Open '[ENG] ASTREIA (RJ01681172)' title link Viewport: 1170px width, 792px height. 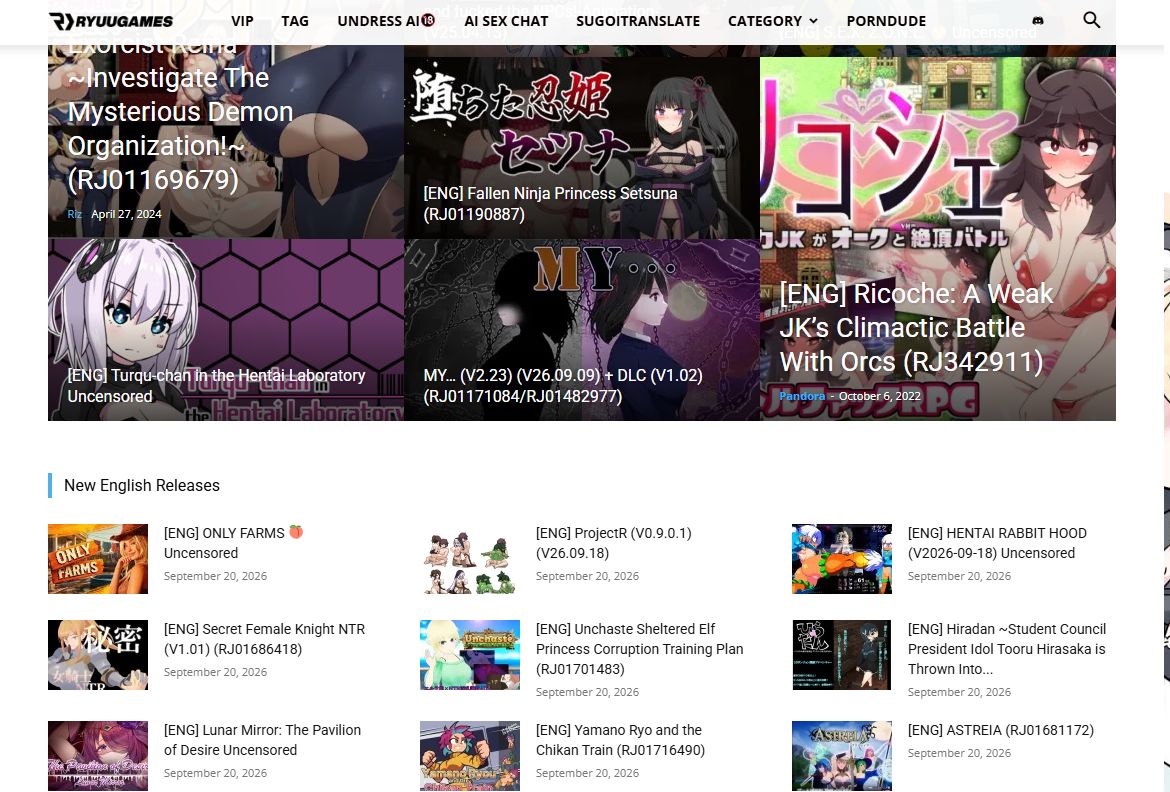click(1001, 730)
